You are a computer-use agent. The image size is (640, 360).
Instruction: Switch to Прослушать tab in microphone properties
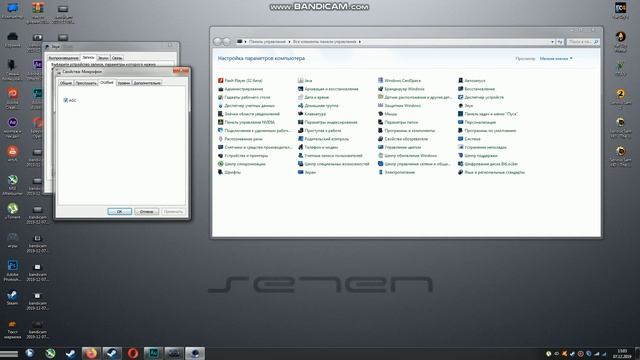(86, 83)
